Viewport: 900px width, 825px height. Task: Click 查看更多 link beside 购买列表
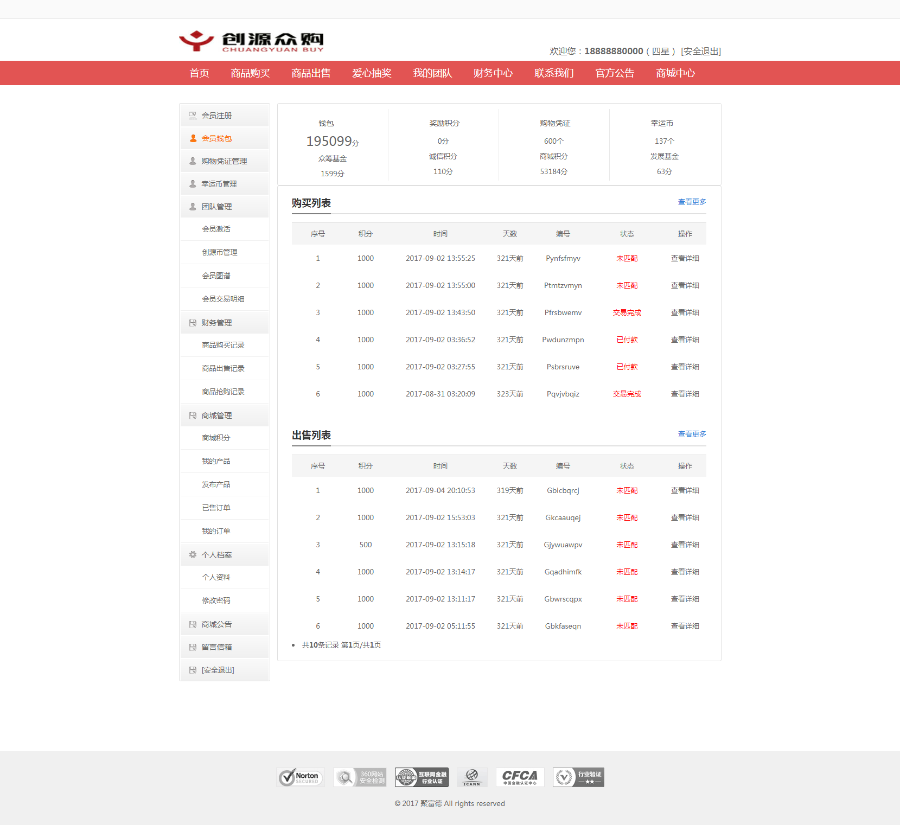[692, 202]
